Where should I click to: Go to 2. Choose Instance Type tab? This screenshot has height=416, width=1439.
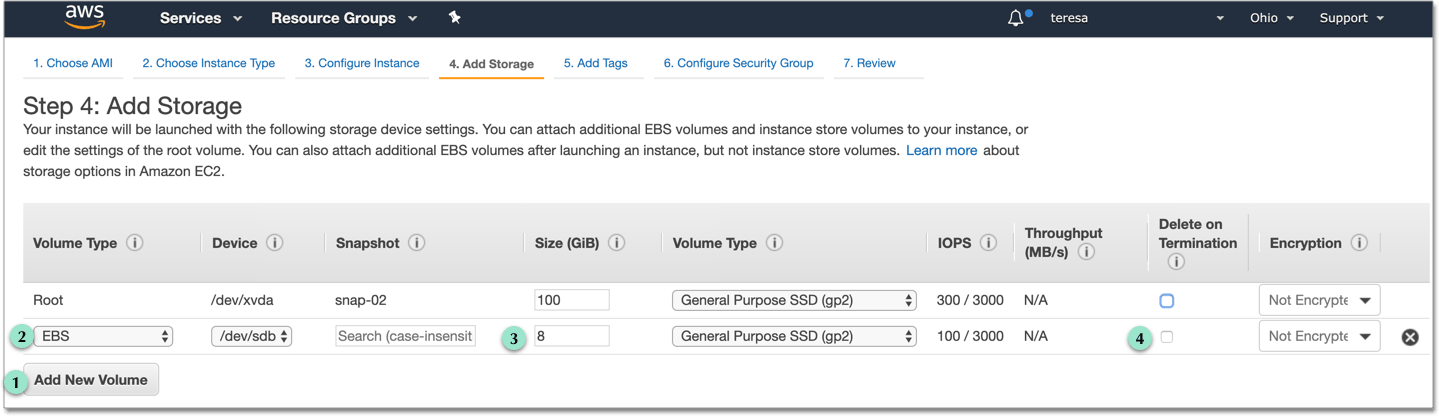(209, 63)
